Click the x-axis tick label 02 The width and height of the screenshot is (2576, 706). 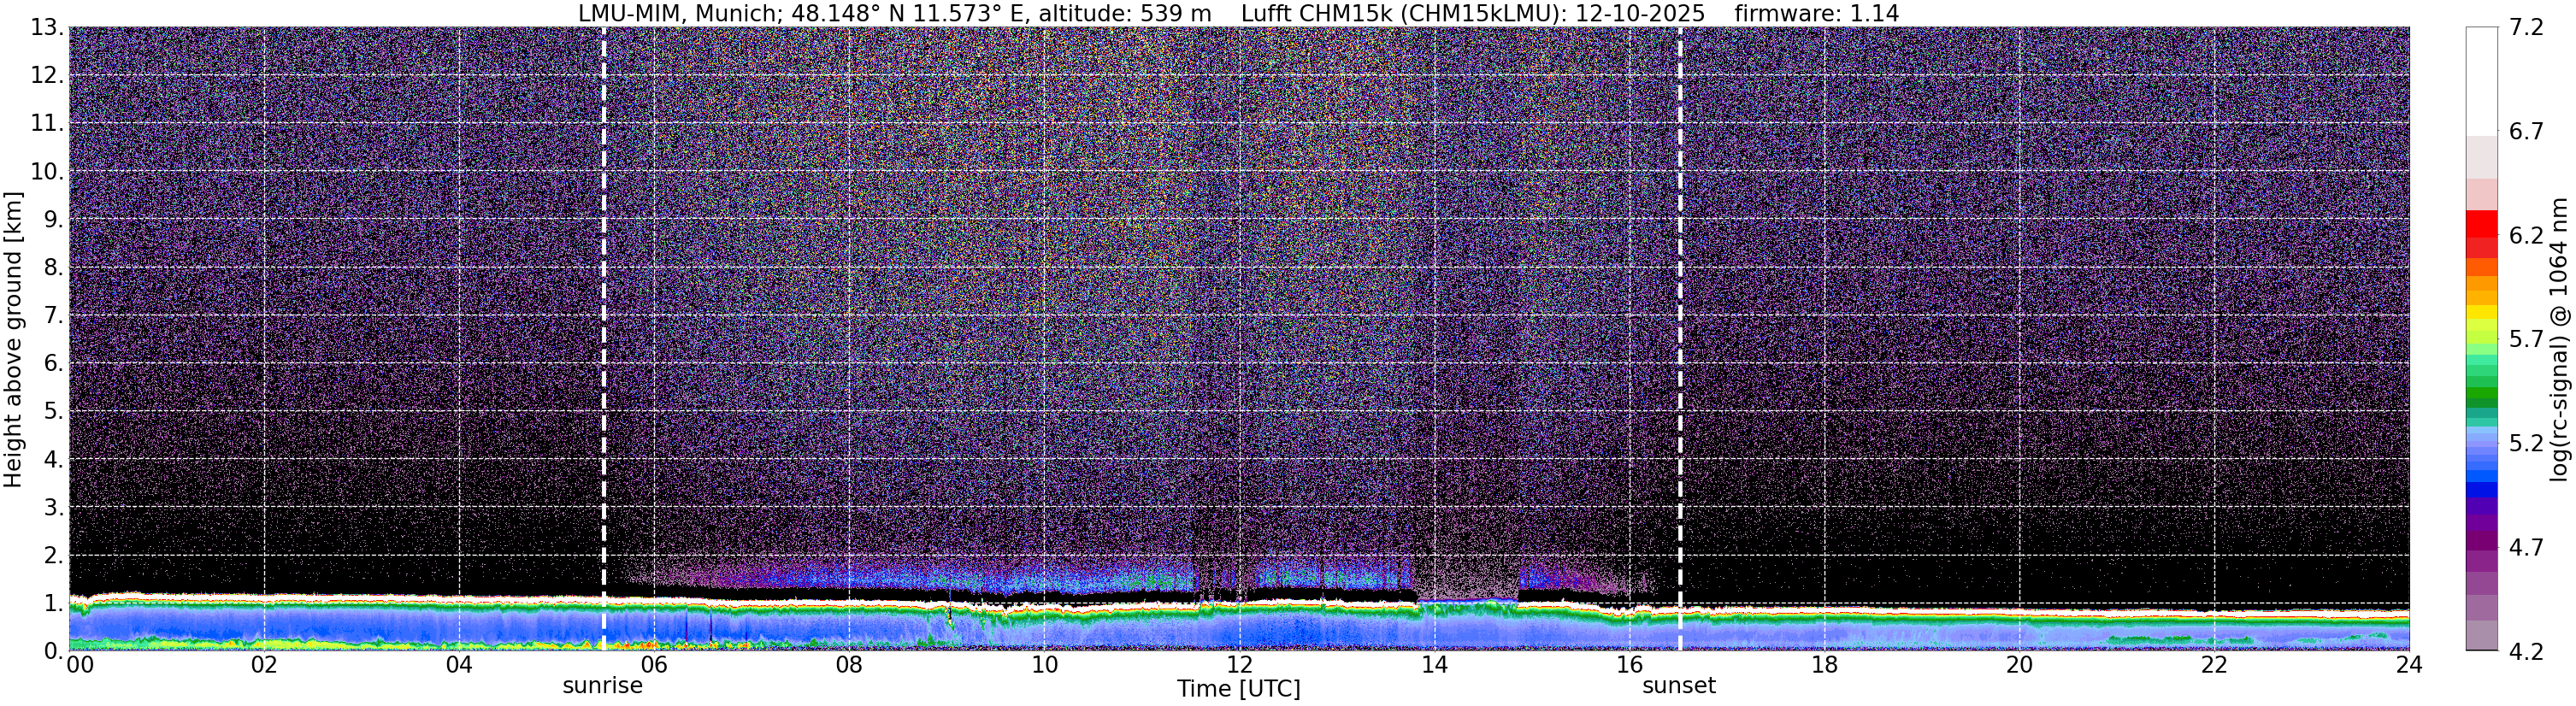point(263,666)
